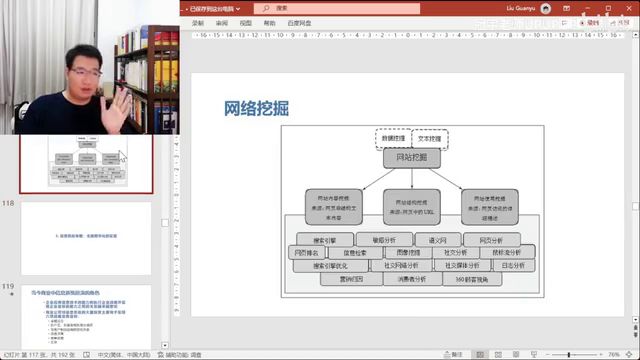Click the 搜索引擎优化 box in the diagram
Screen dimensions: 640x360
330,266
